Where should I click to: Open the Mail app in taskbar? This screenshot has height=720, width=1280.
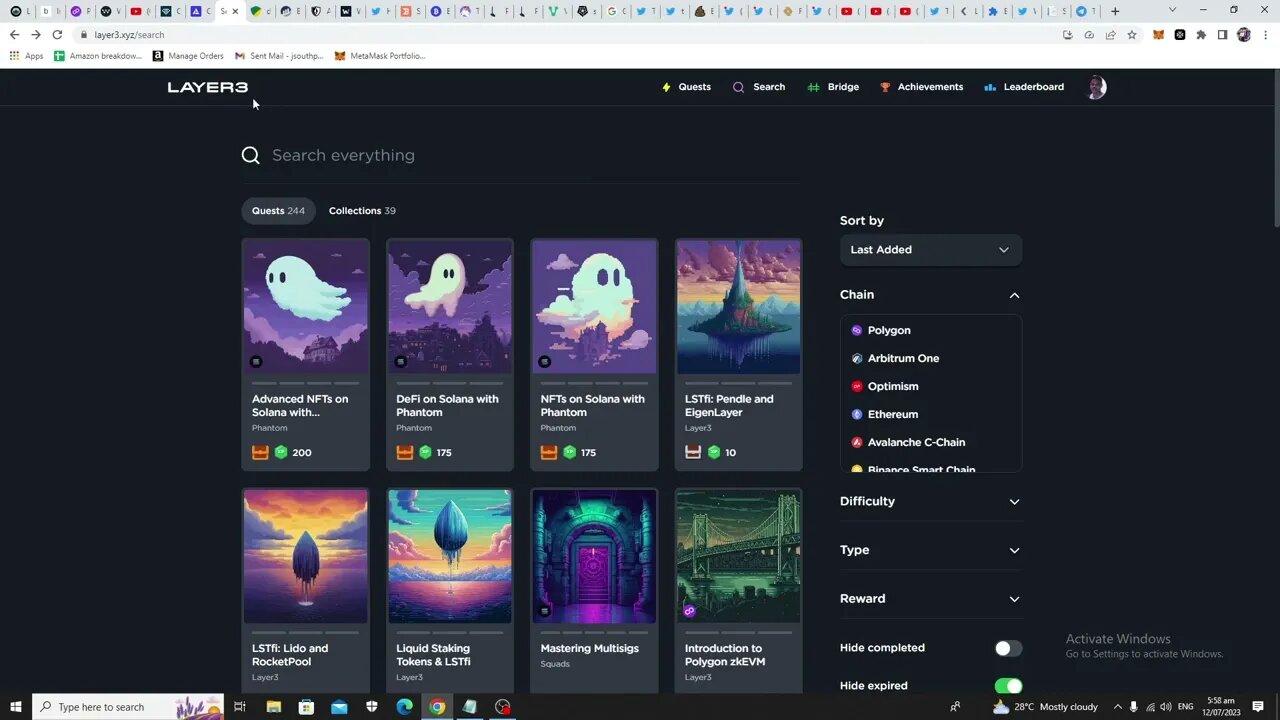click(339, 707)
